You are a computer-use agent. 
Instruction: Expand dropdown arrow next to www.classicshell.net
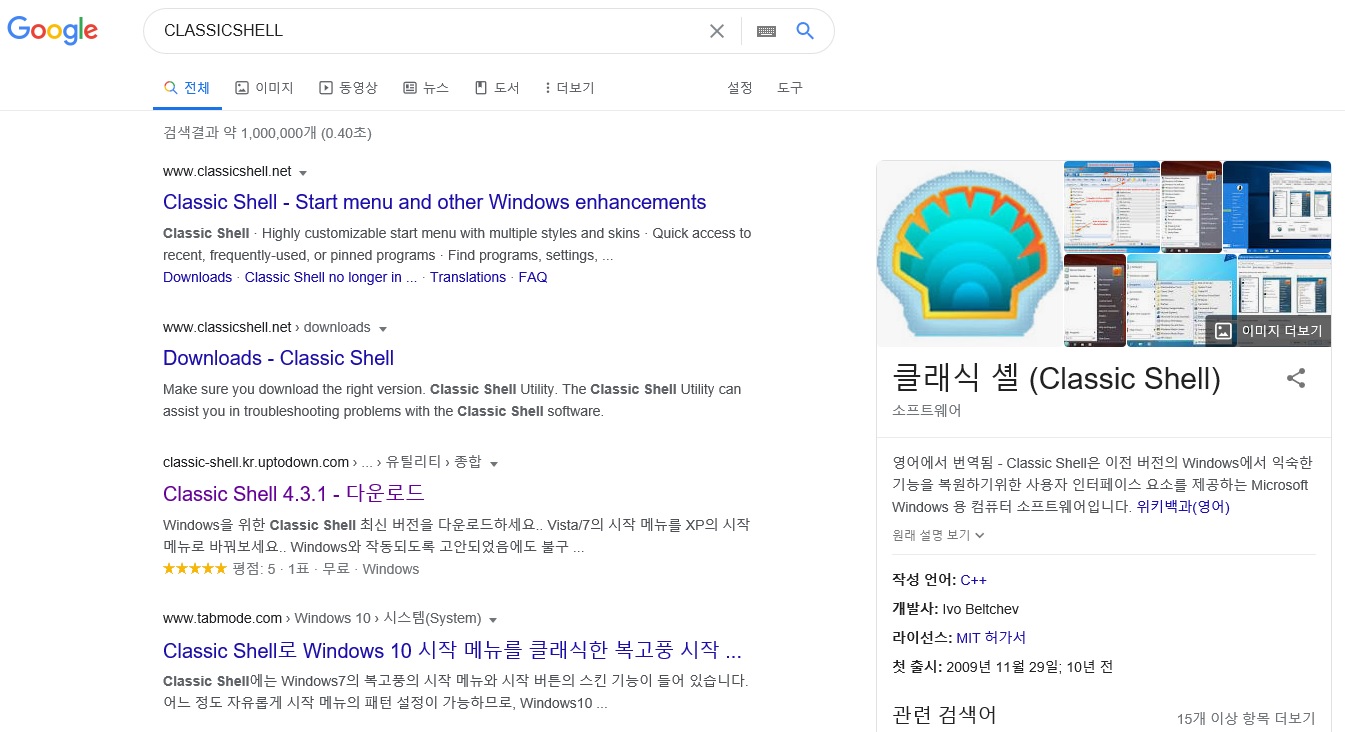[x=303, y=173]
